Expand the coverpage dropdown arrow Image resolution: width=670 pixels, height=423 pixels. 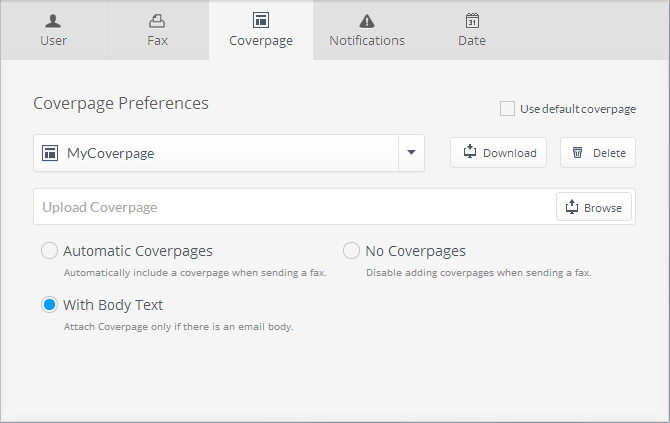[411, 153]
